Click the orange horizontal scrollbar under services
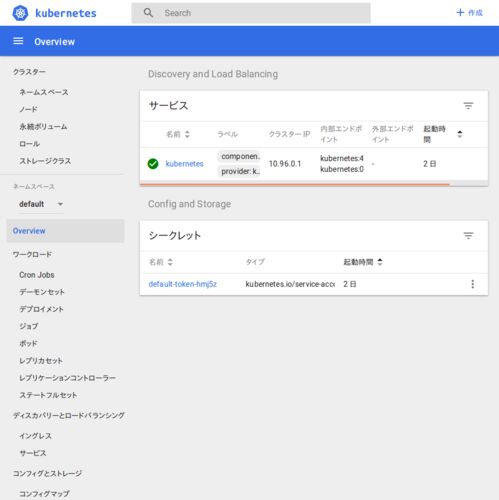 pyautogui.click(x=295, y=184)
